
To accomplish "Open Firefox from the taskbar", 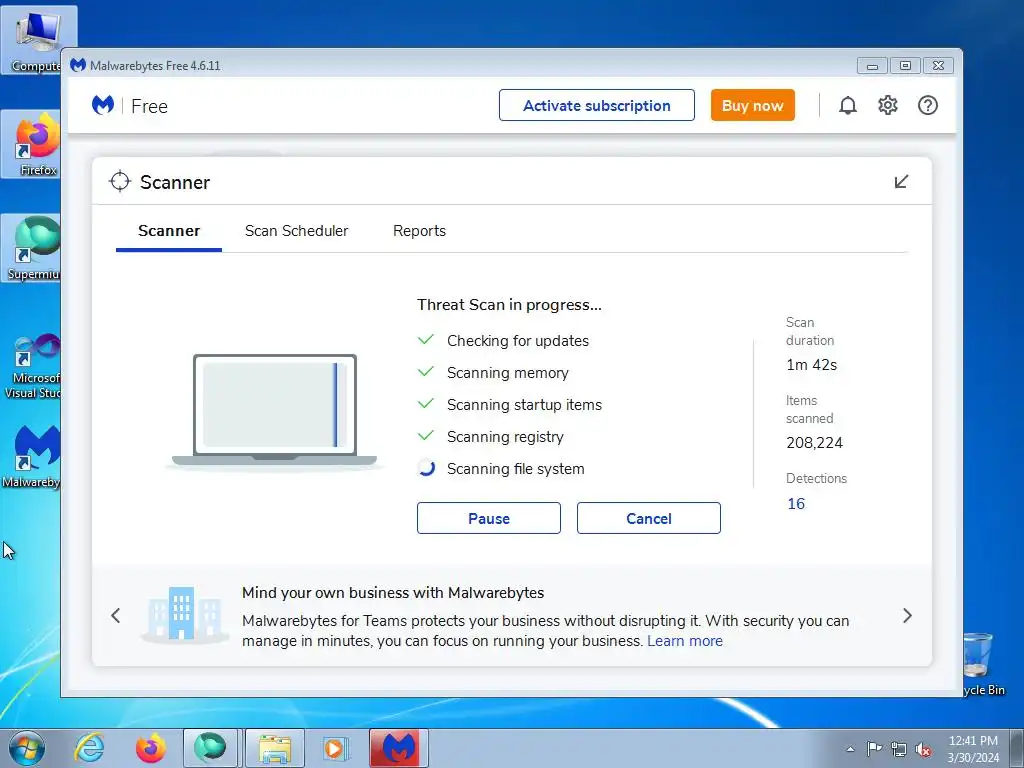I will tap(150, 748).
